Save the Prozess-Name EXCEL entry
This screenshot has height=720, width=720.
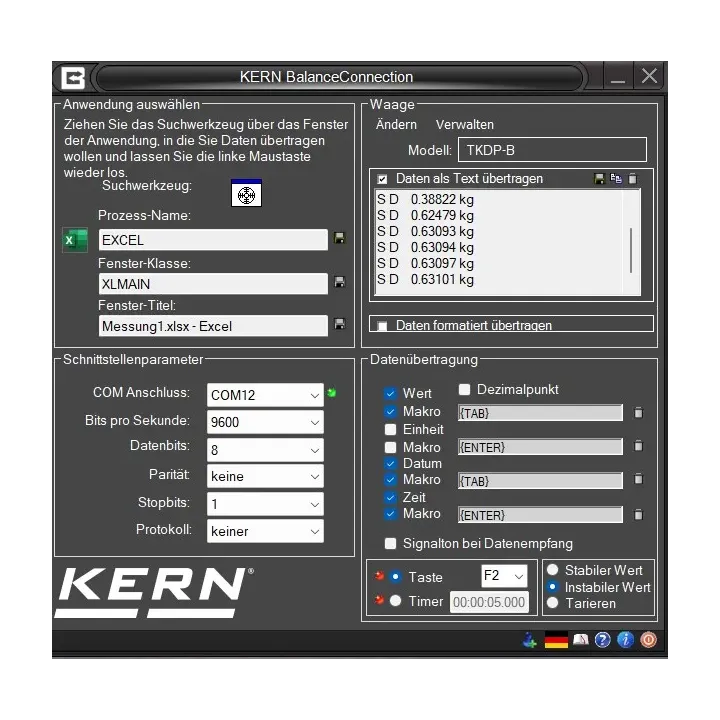tap(339, 238)
